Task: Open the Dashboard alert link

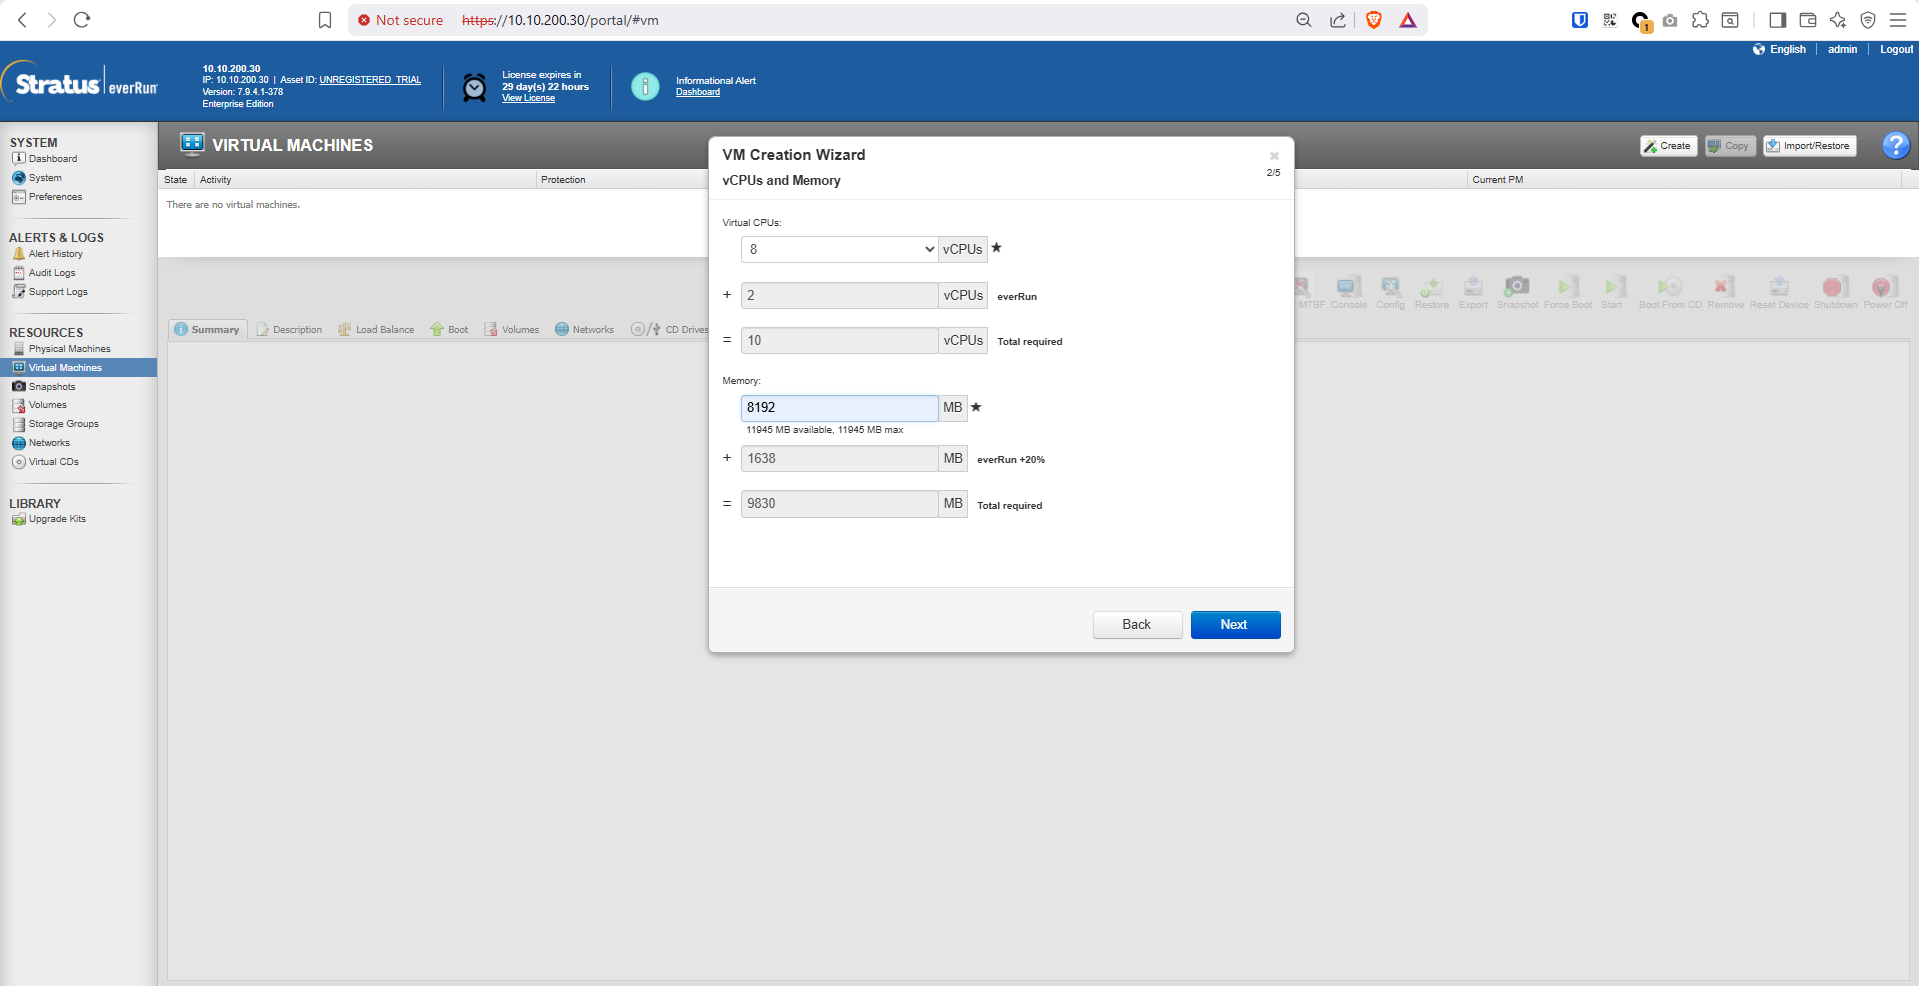Action: [697, 92]
